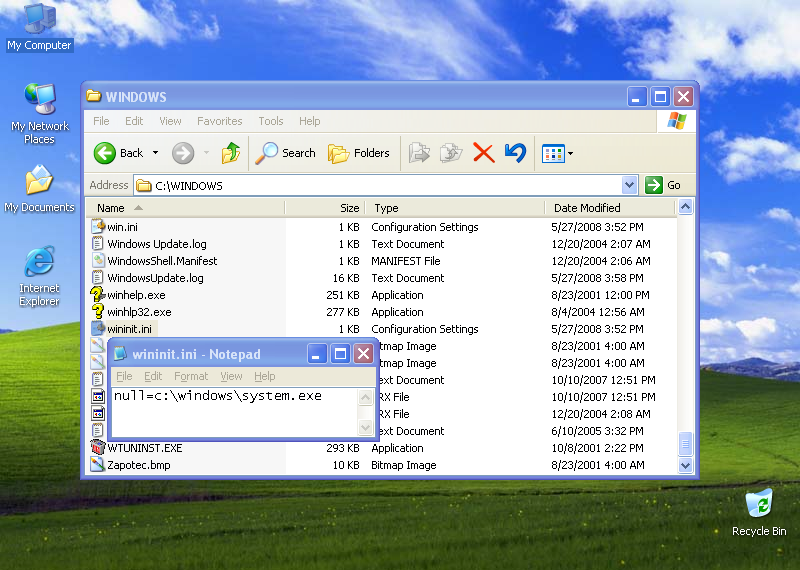Click the WTUNINST.EXE file name

pyautogui.click(x=145, y=448)
